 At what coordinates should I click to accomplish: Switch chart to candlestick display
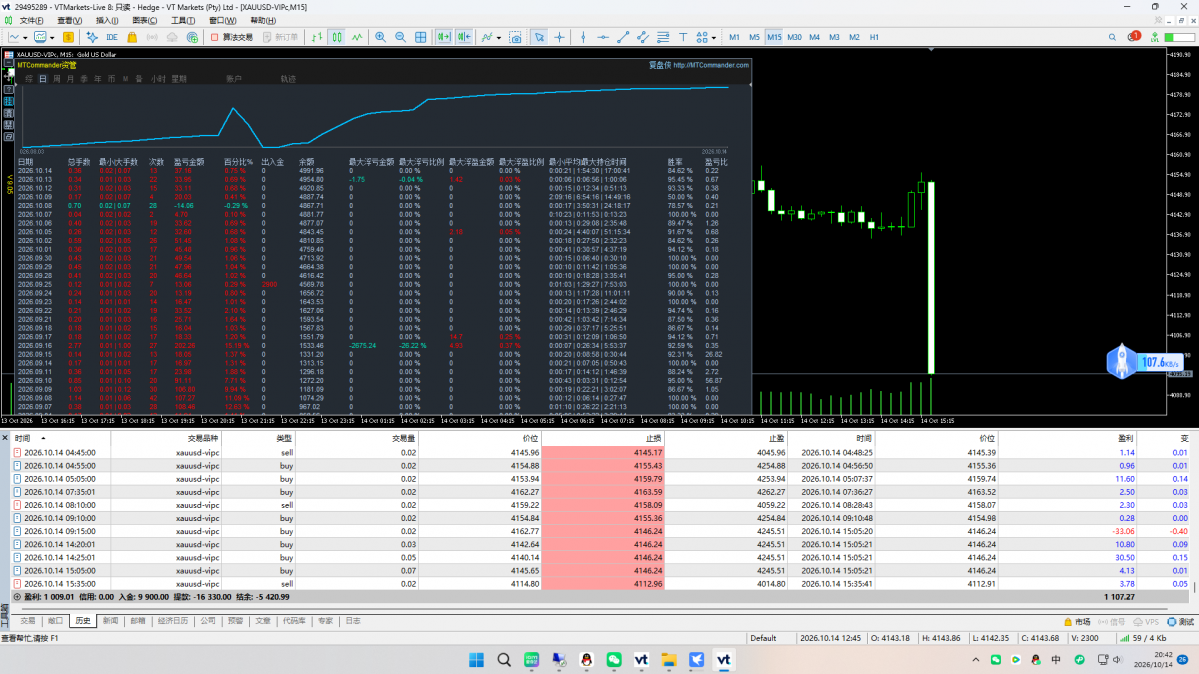click(x=337, y=37)
